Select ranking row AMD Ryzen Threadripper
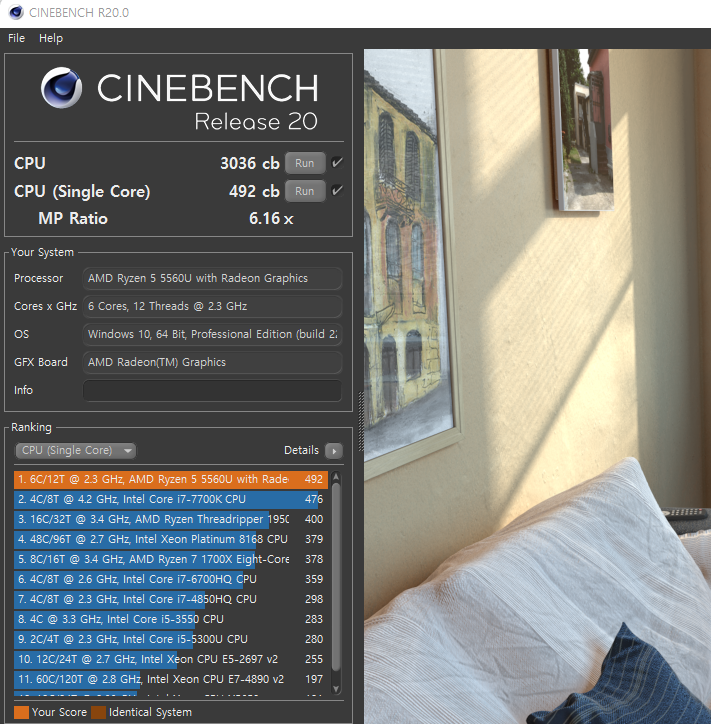The height and width of the screenshot is (724, 711). point(171,519)
